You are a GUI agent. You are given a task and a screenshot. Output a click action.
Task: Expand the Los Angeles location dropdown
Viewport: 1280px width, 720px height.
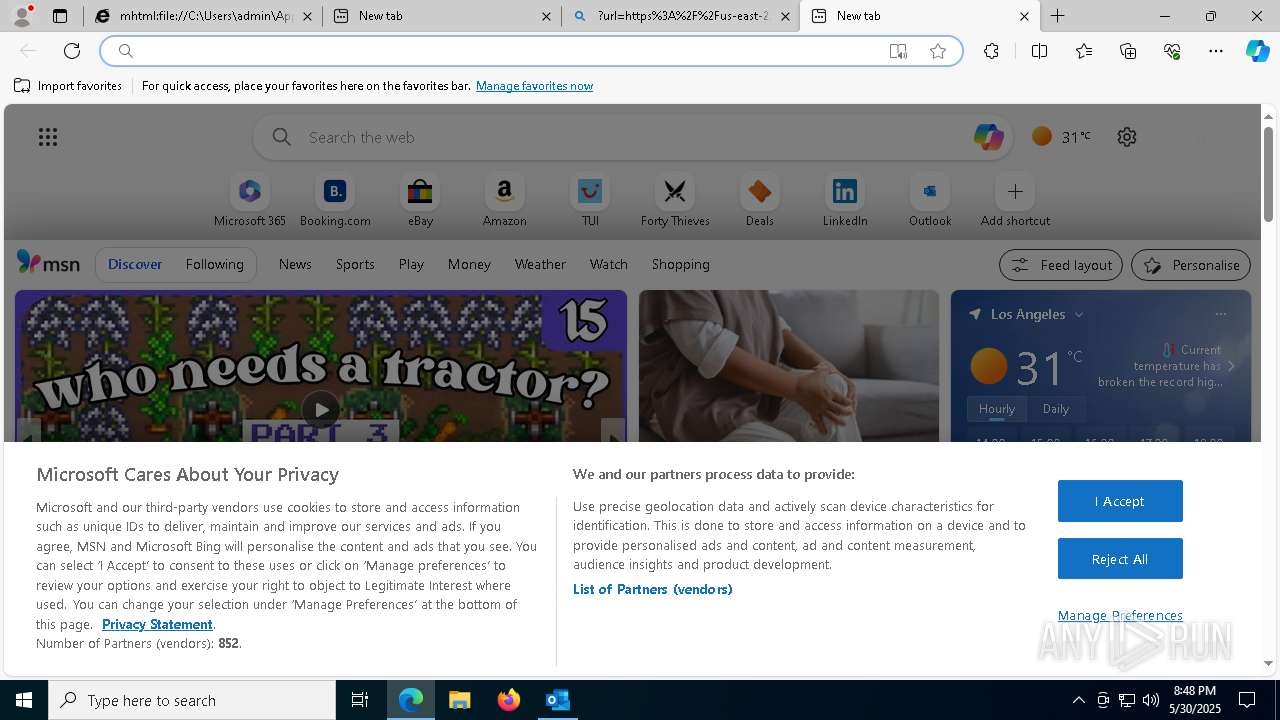click(1079, 314)
